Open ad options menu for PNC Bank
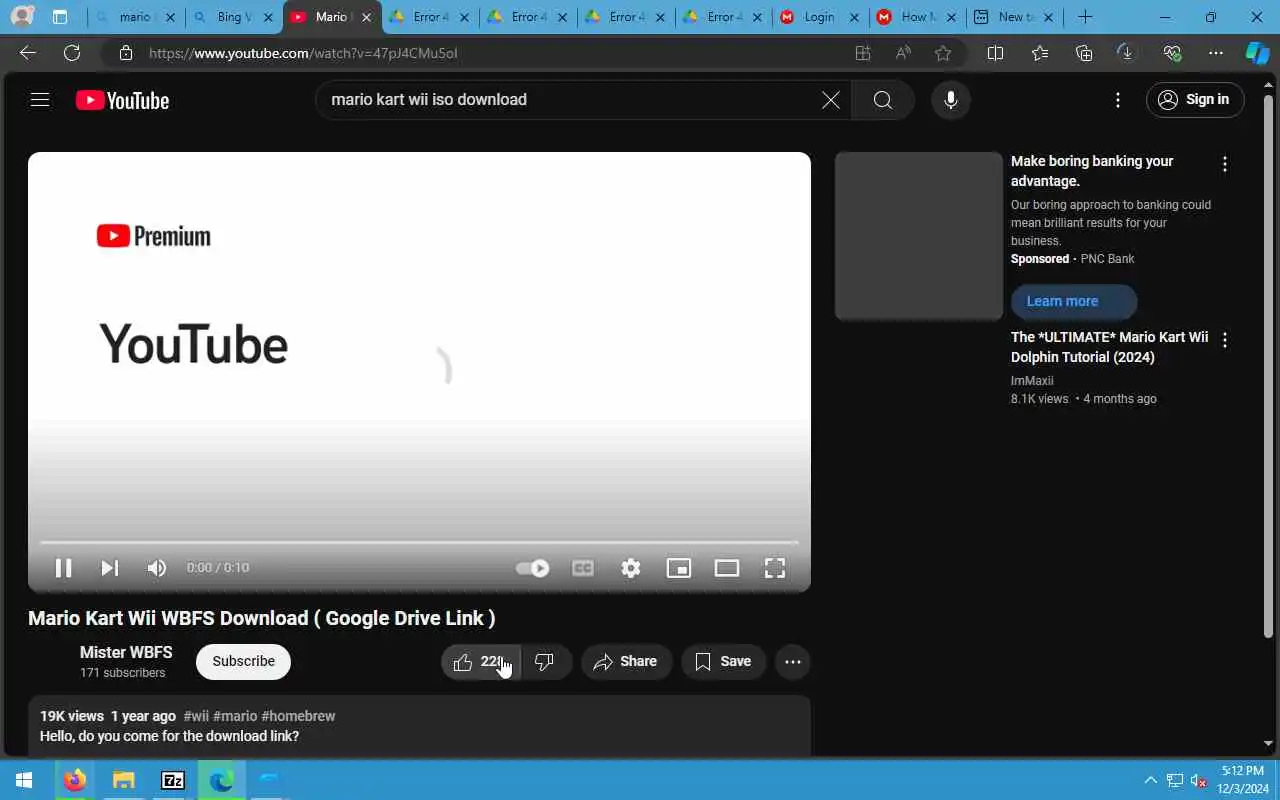 coord(1225,164)
